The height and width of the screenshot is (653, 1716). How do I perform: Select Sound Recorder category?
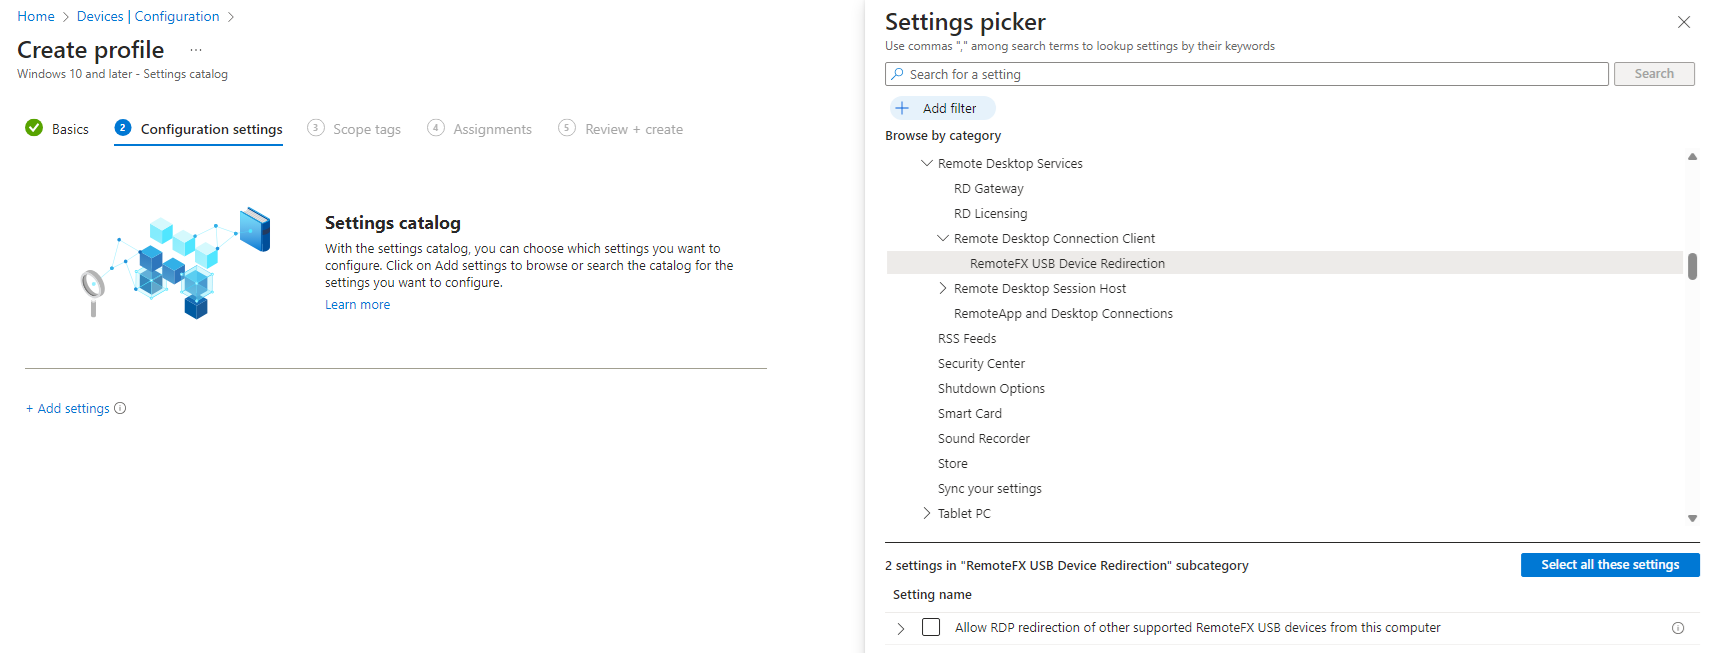pos(984,438)
